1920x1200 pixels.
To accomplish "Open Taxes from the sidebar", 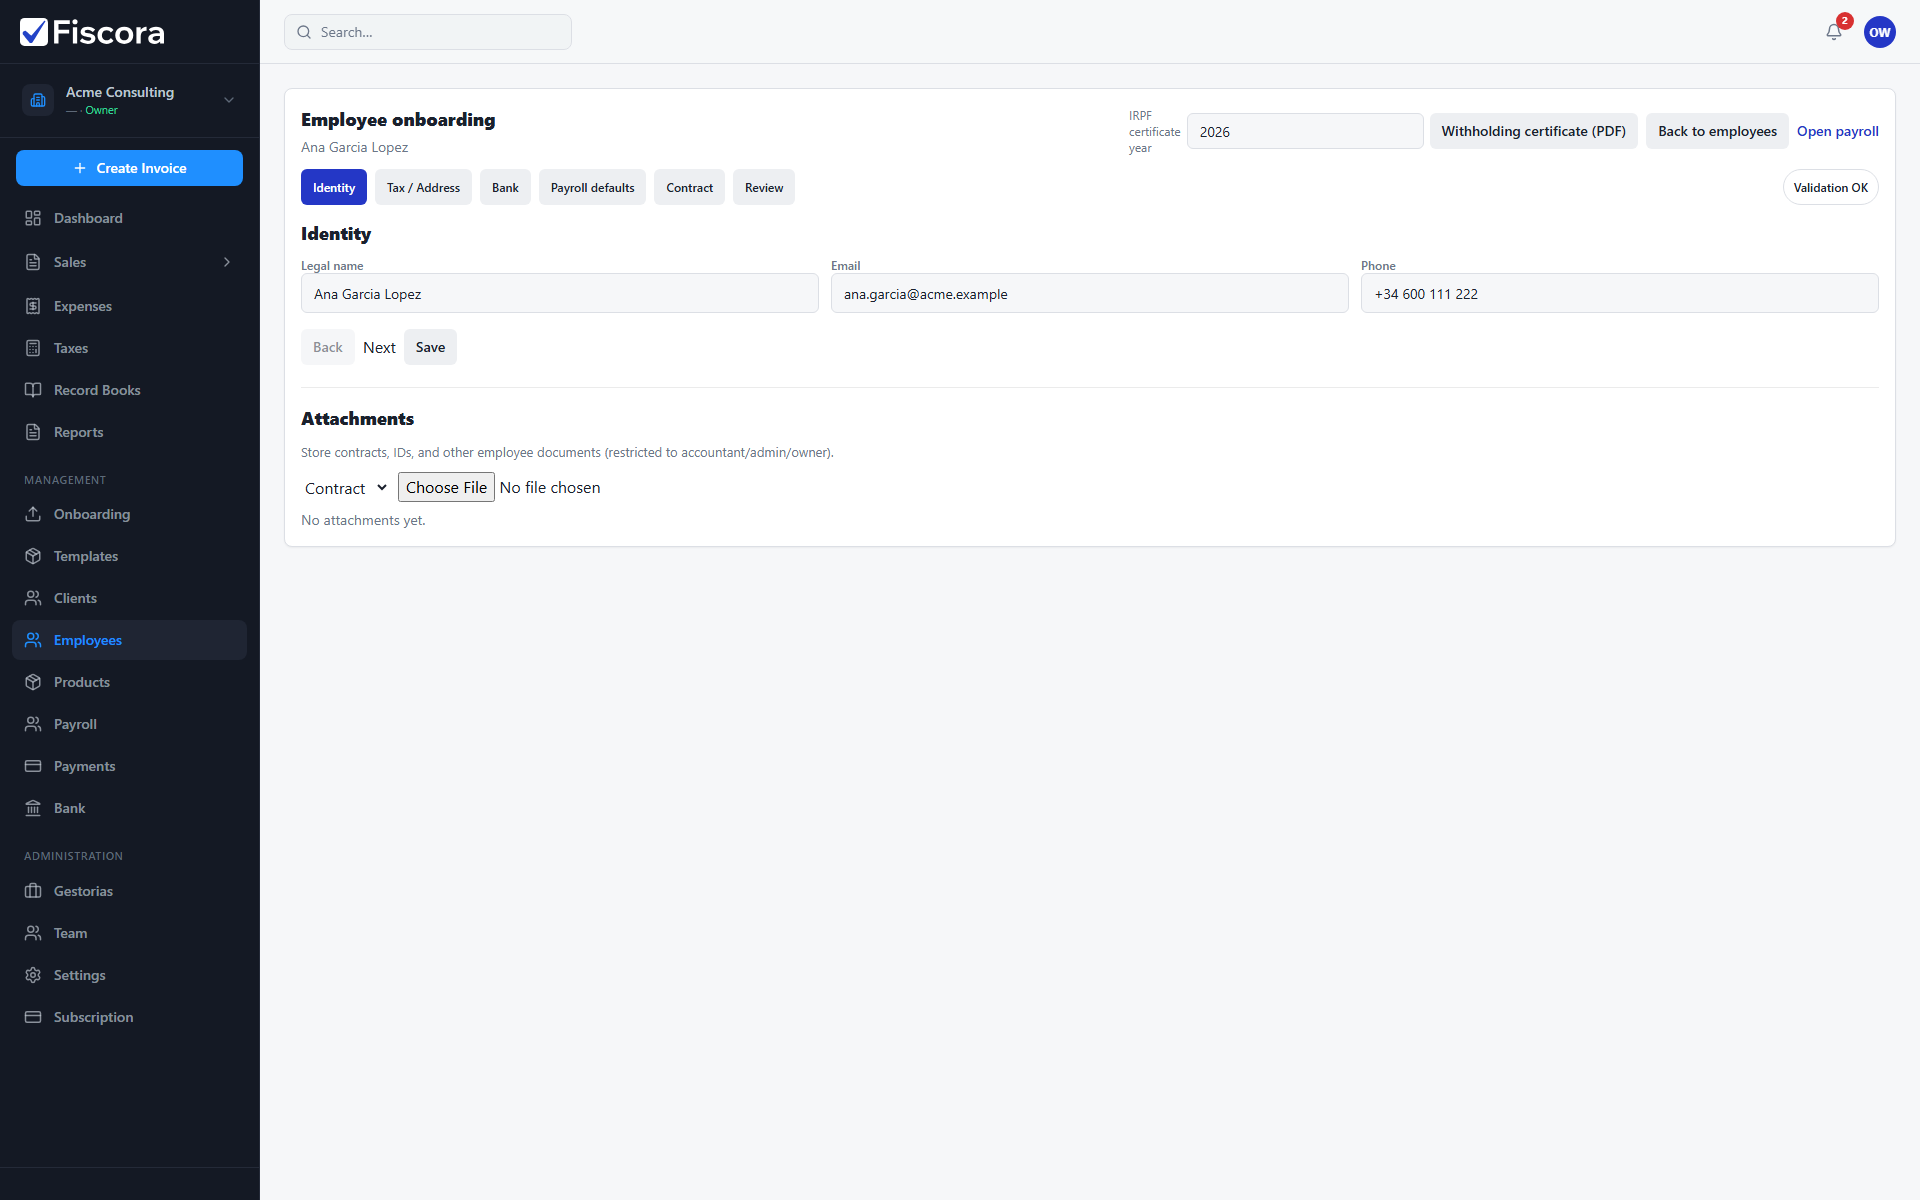I will [x=129, y=348].
